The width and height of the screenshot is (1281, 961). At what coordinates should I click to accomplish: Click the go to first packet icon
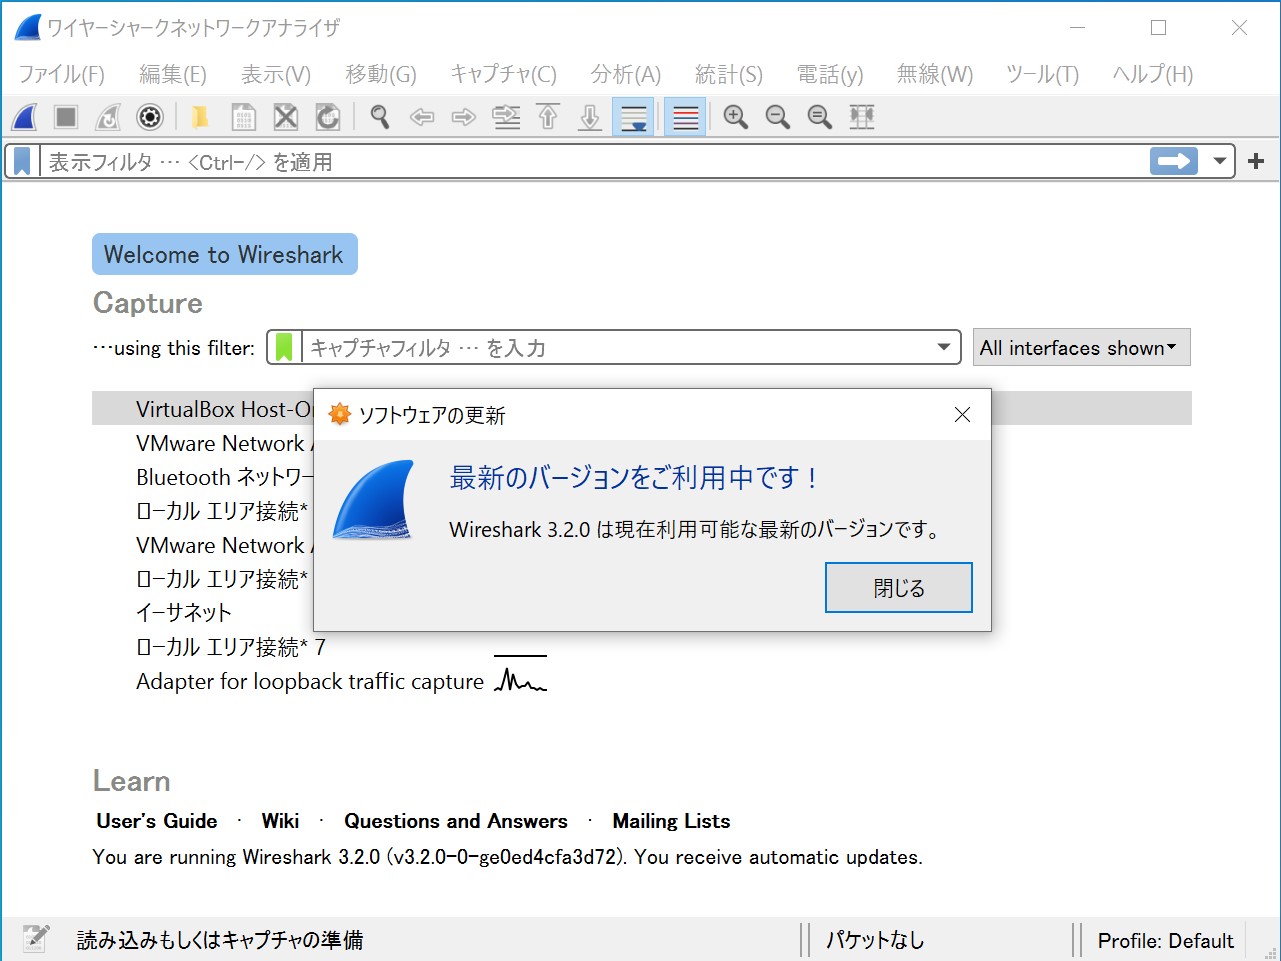pyautogui.click(x=548, y=117)
